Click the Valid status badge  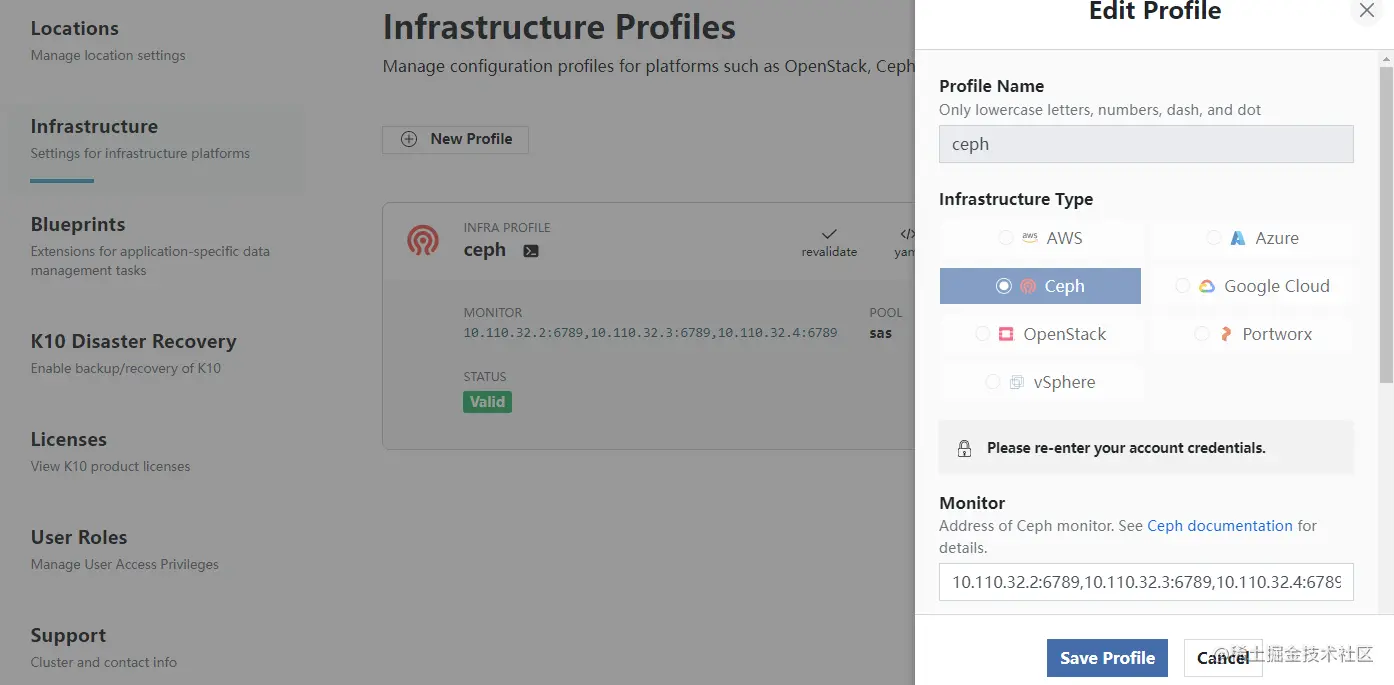point(487,402)
